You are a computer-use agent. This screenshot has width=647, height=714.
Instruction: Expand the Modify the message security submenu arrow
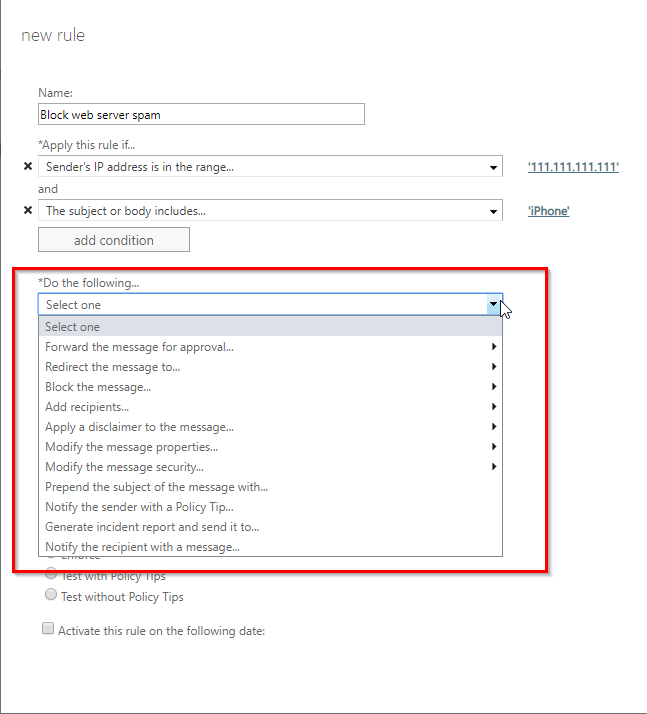[494, 467]
